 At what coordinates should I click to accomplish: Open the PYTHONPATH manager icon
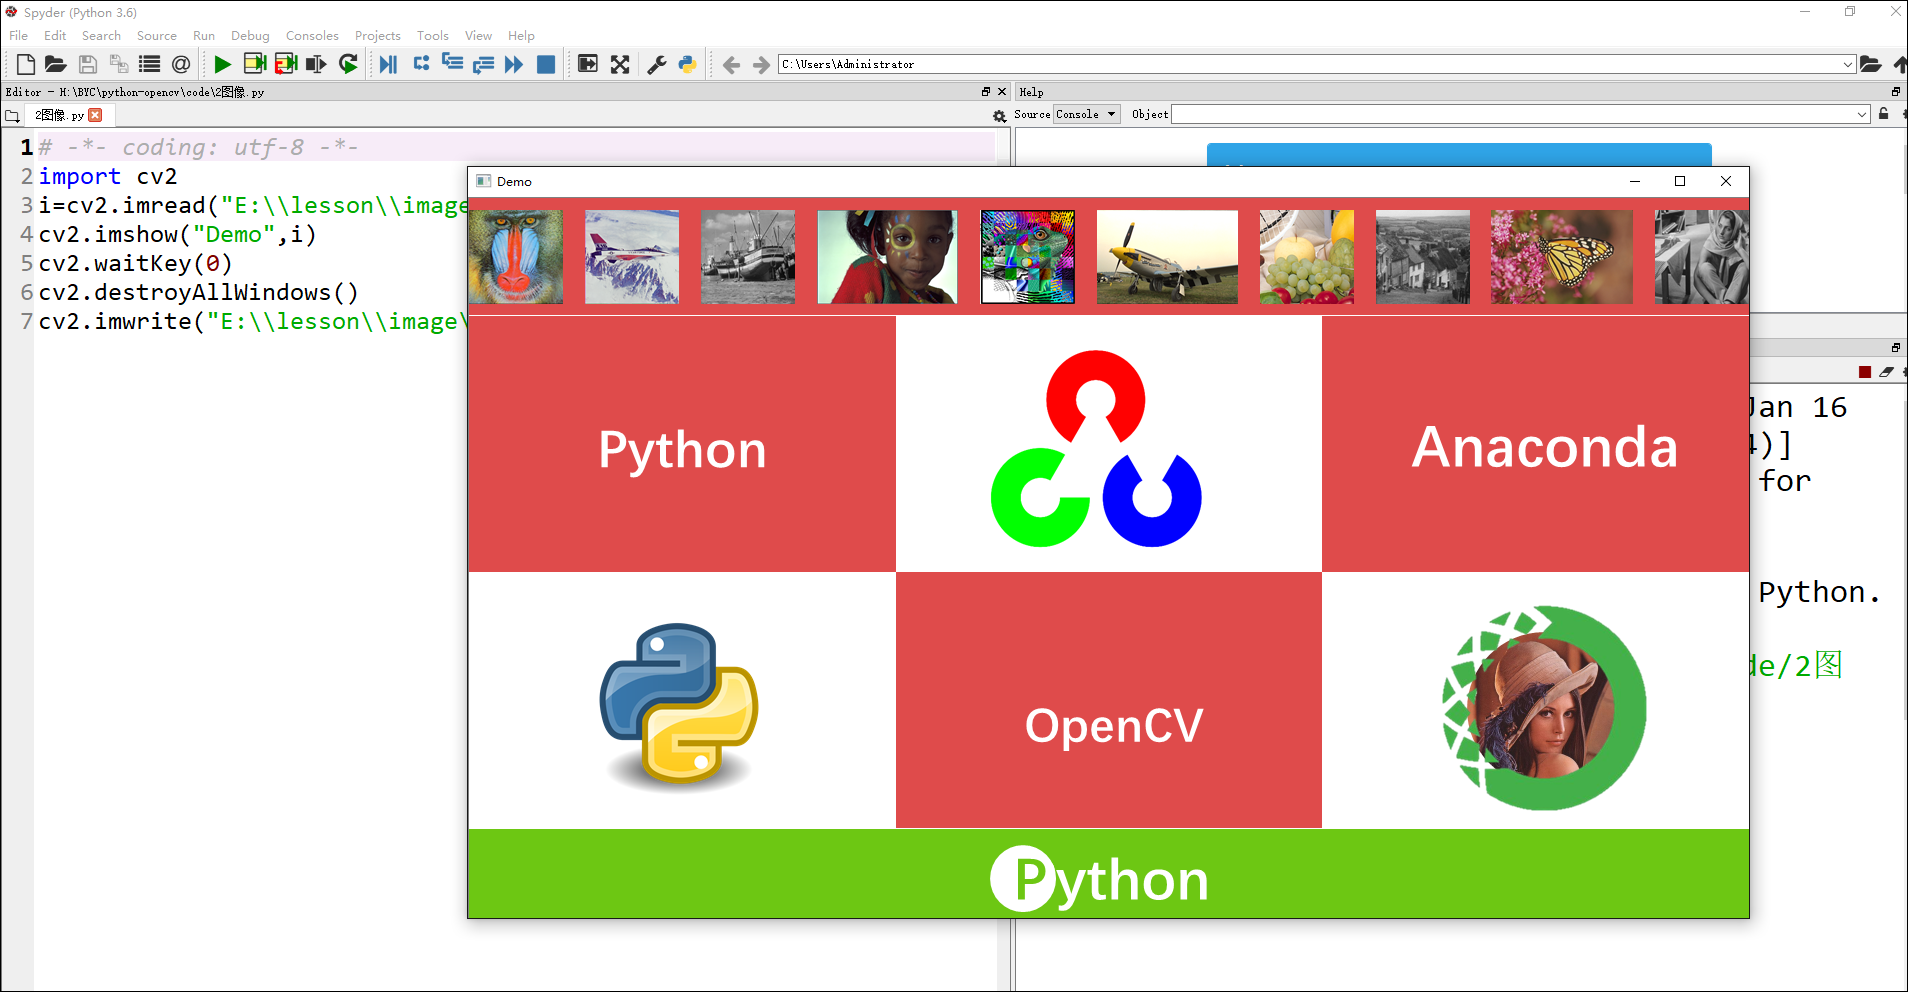point(687,64)
